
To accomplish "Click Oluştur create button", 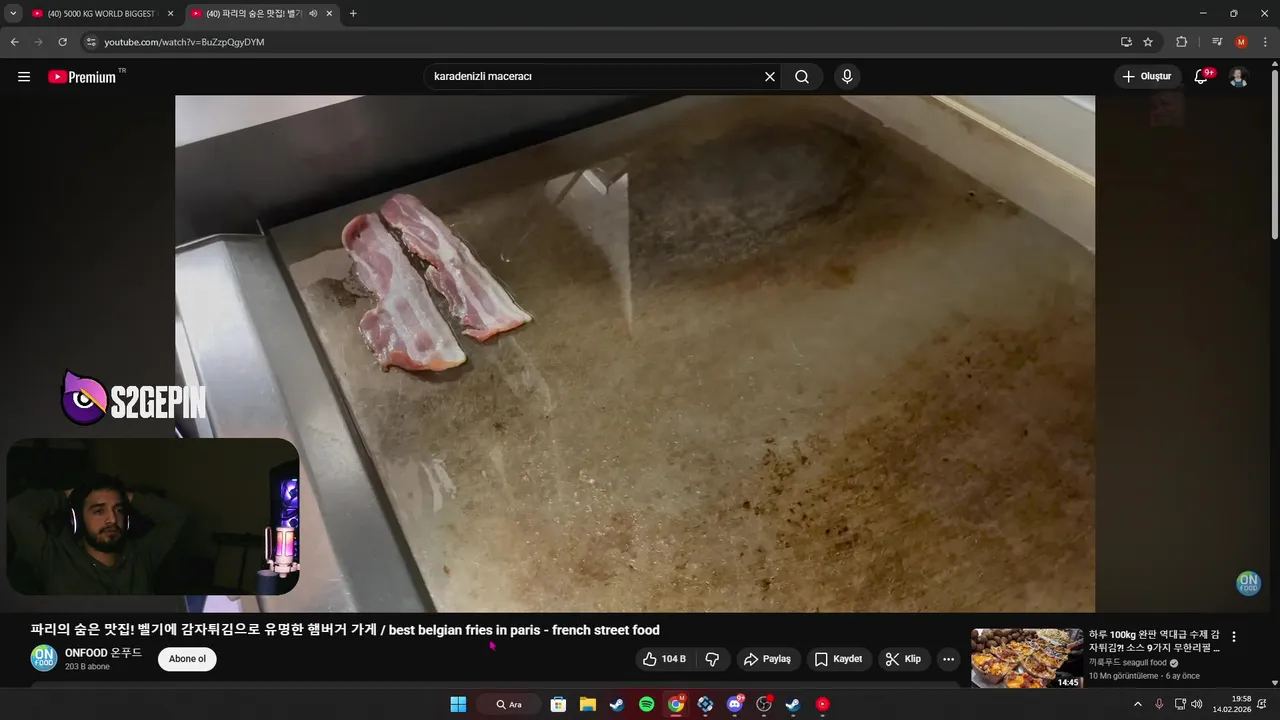I will [x=1148, y=77].
